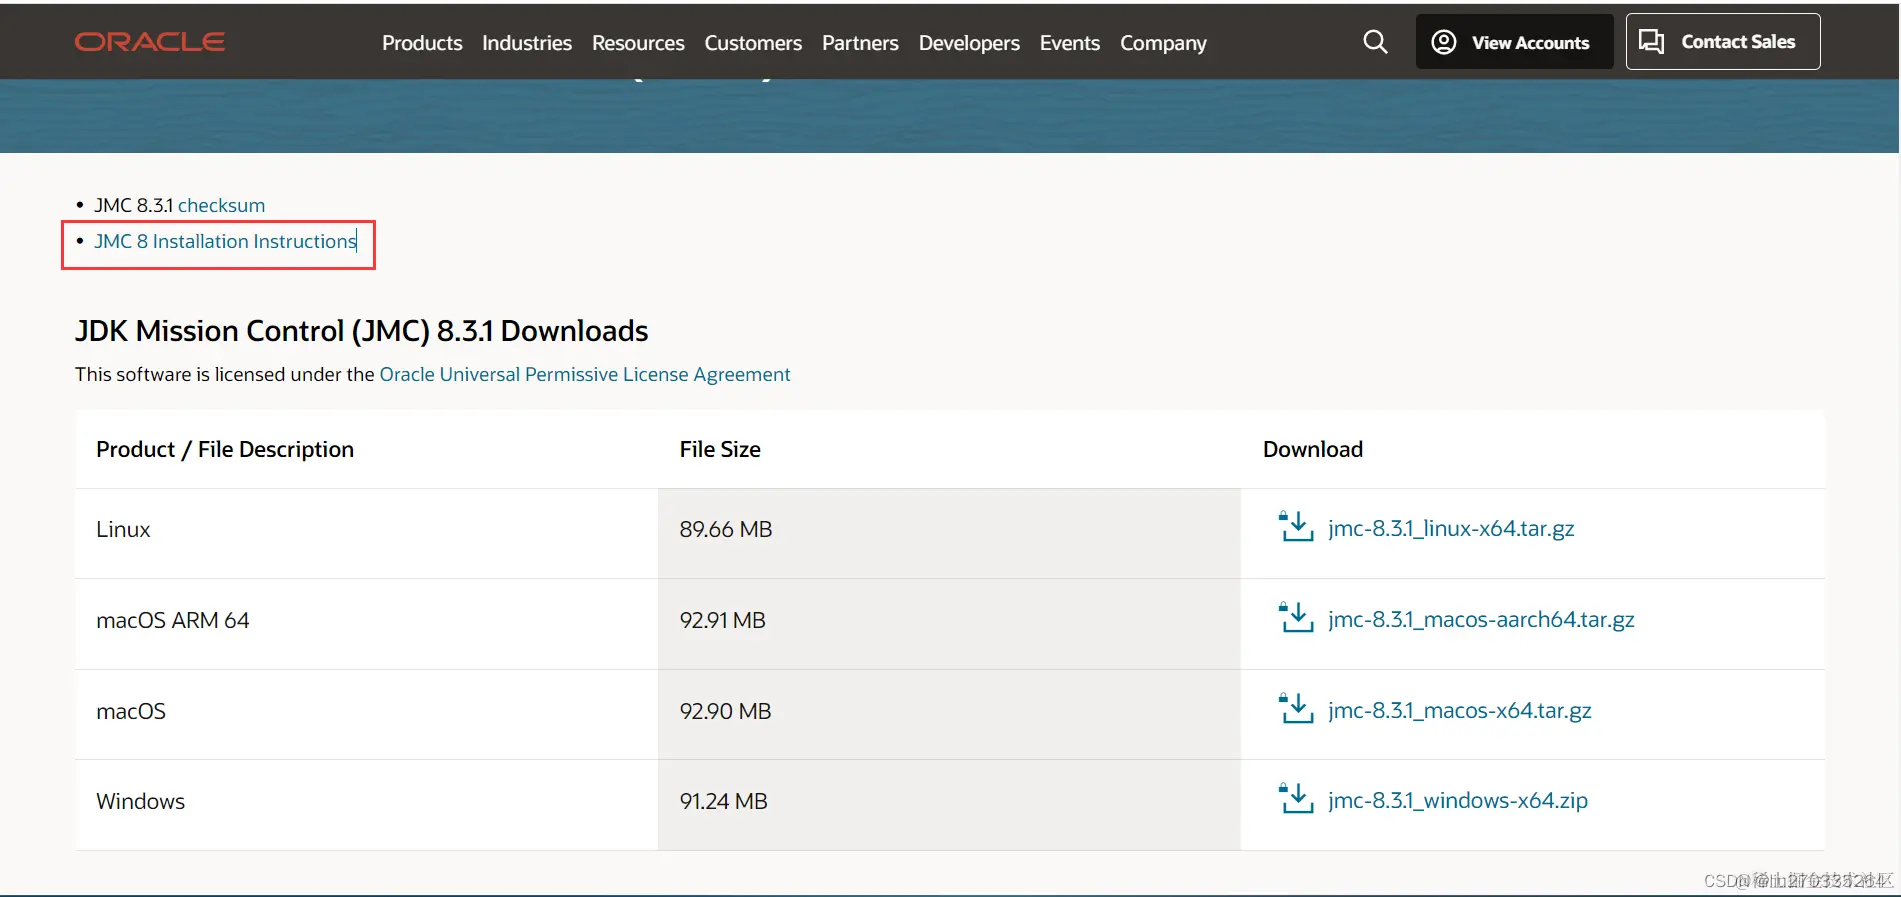The height and width of the screenshot is (897, 1901).
Task: Click download icon for macos-x64 file
Action: [x=1296, y=708]
